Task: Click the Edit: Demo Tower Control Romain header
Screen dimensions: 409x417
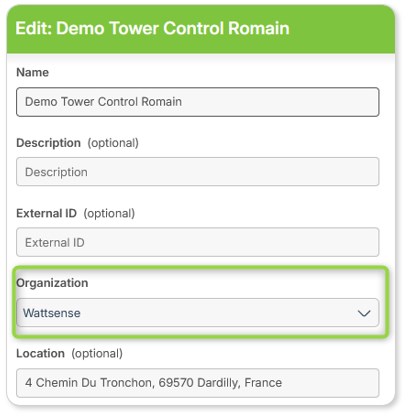Action: point(152,28)
